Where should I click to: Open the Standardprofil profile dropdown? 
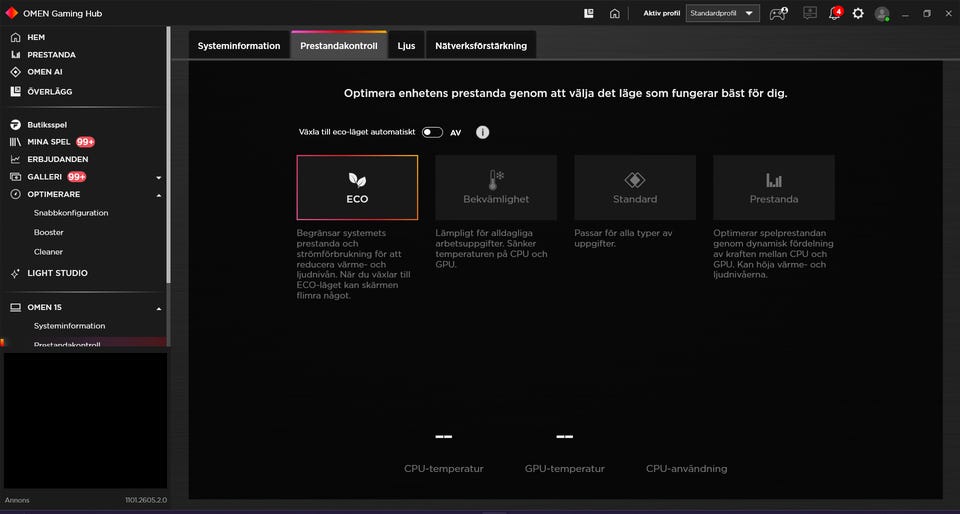pyautogui.click(x=722, y=13)
